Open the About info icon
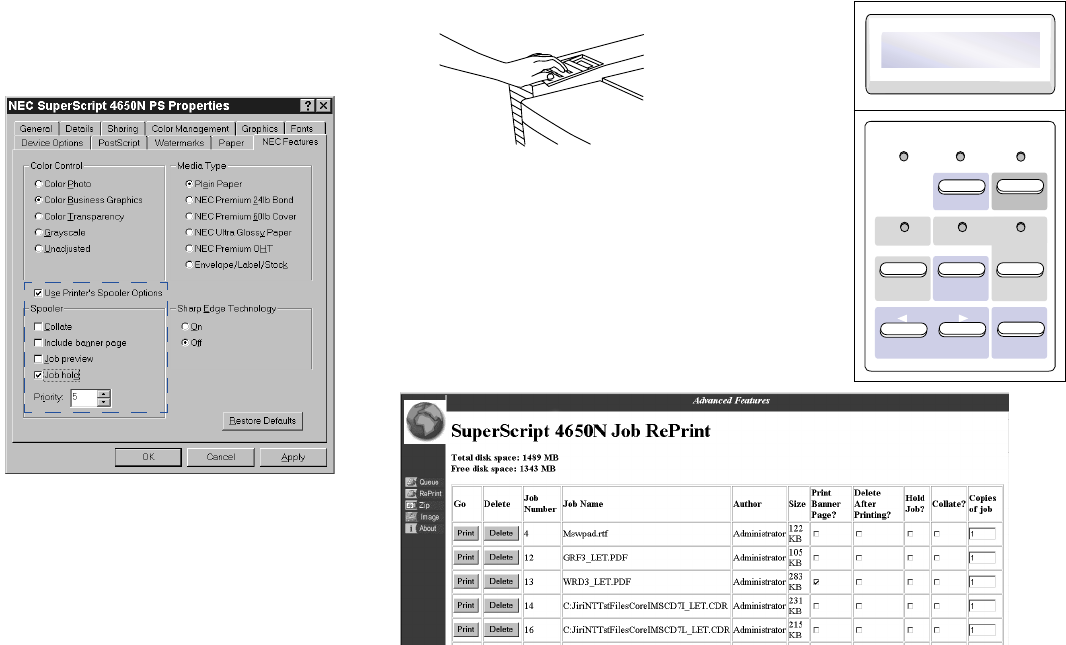Viewport: 1066px width, 645px height. pyautogui.click(x=411, y=528)
